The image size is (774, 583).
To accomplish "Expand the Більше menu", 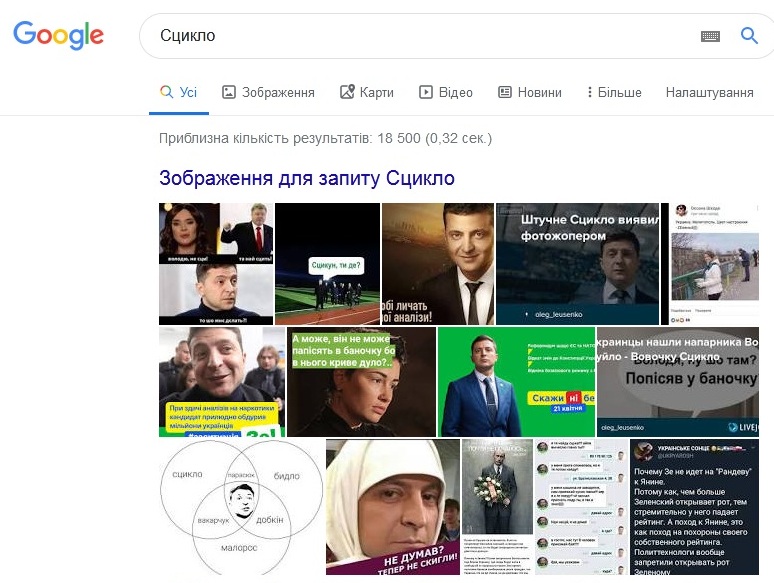I will [613, 92].
